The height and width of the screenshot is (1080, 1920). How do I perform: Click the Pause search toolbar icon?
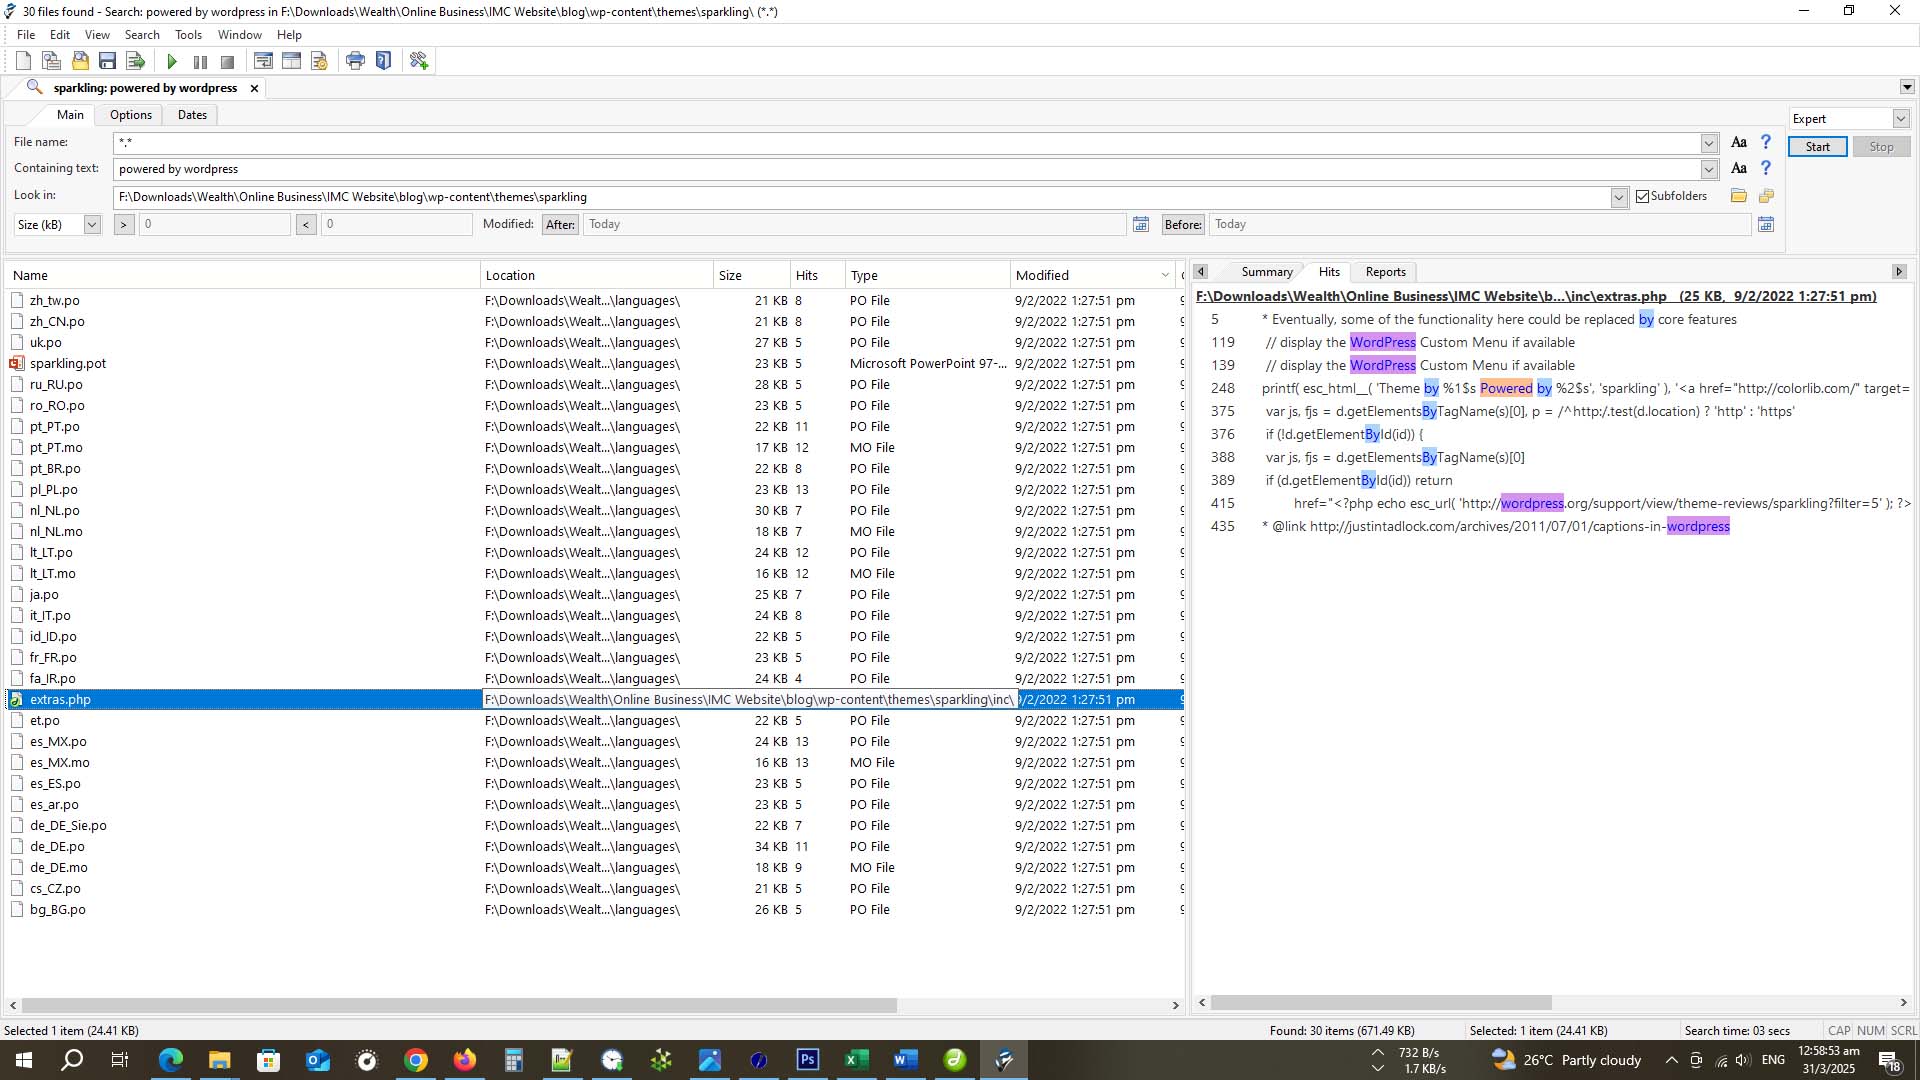pos(200,61)
